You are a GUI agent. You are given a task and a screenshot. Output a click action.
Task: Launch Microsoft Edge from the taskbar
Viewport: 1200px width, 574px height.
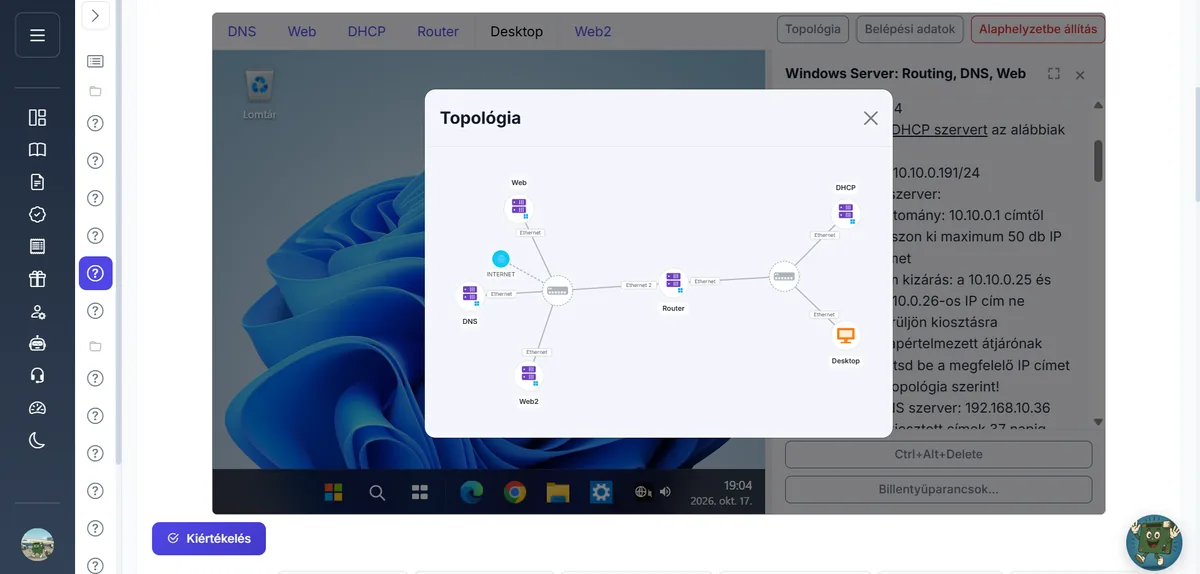click(471, 492)
